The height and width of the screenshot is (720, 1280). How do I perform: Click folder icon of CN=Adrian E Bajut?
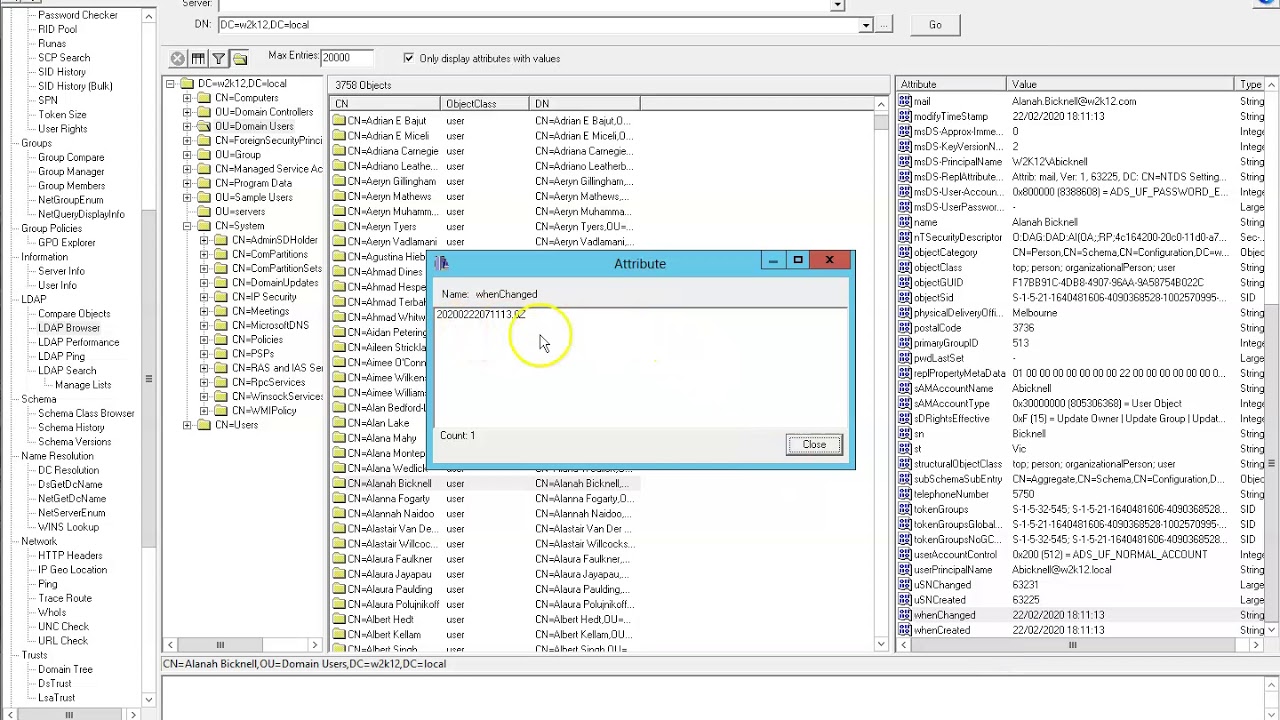coord(339,121)
